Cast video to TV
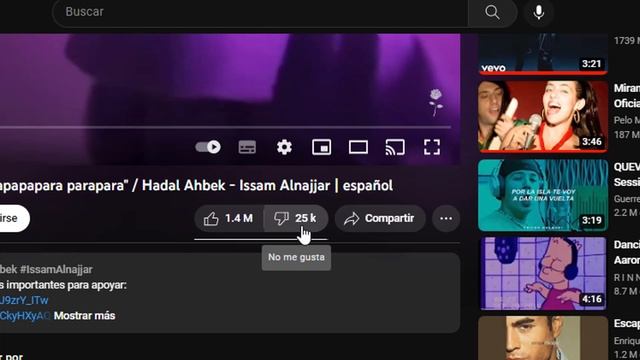The image size is (640, 360). click(x=395, y=147)
